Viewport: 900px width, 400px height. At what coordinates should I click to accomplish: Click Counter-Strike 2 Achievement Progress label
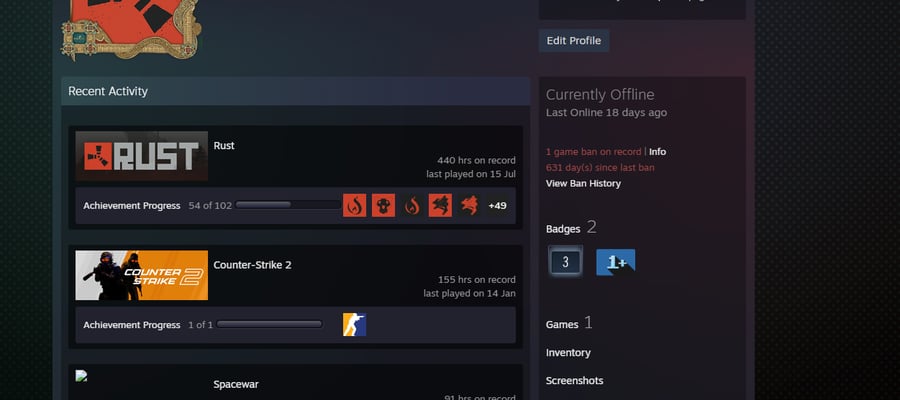click(x=131, y=325)
